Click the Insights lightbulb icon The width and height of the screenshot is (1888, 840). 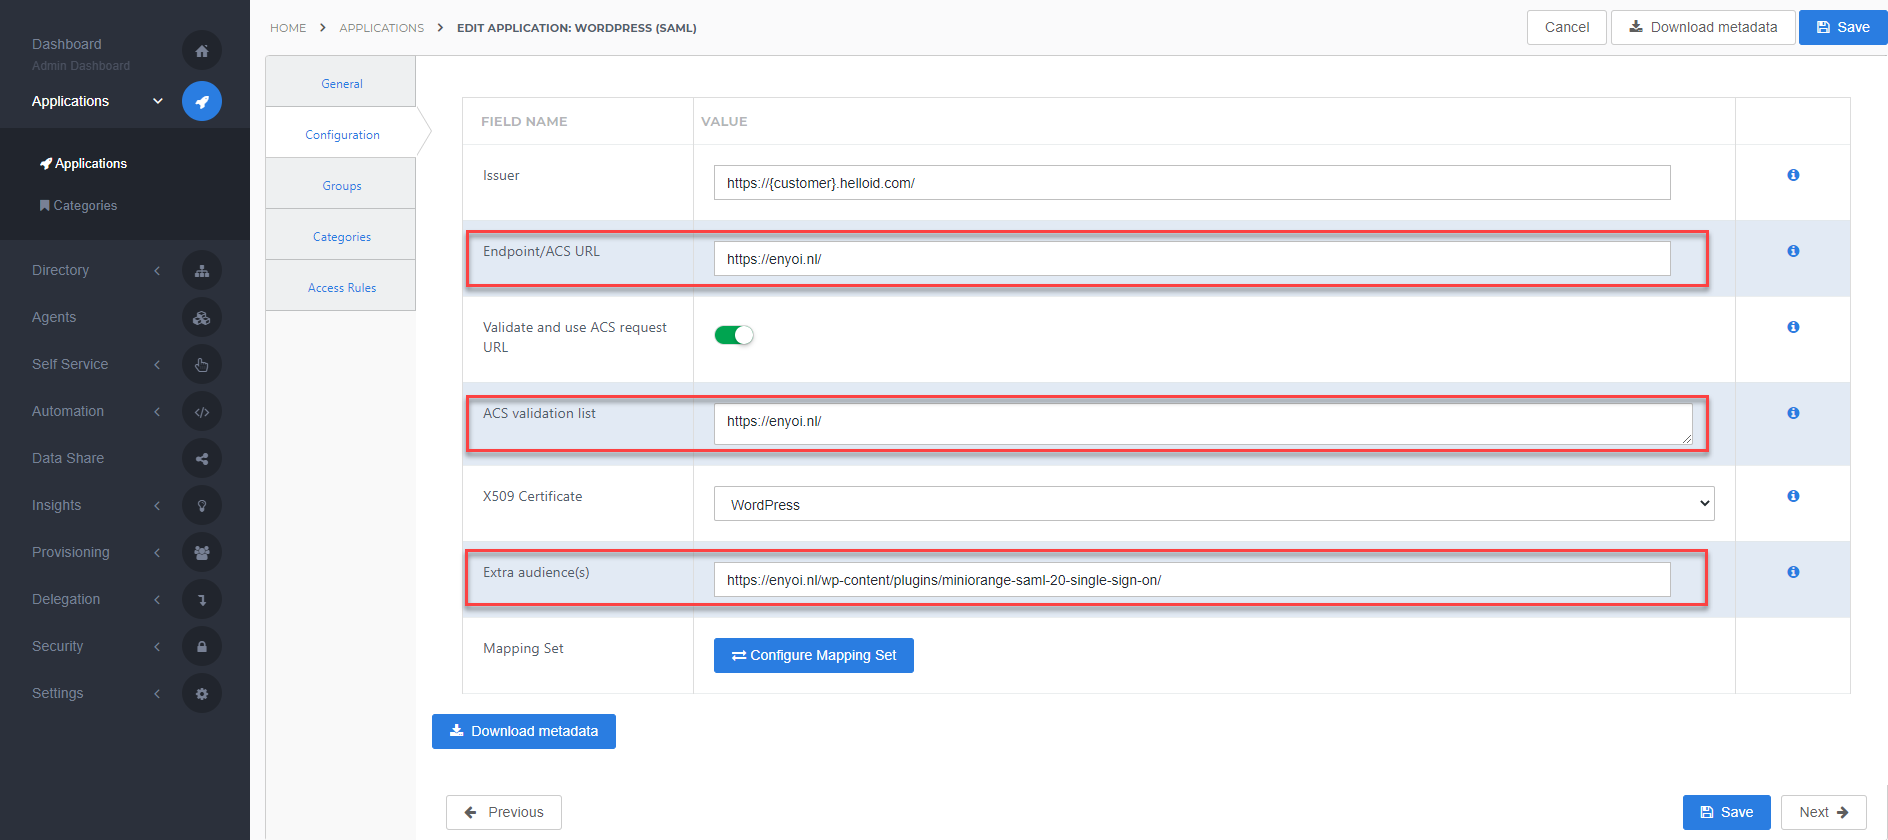coord(202,506)
